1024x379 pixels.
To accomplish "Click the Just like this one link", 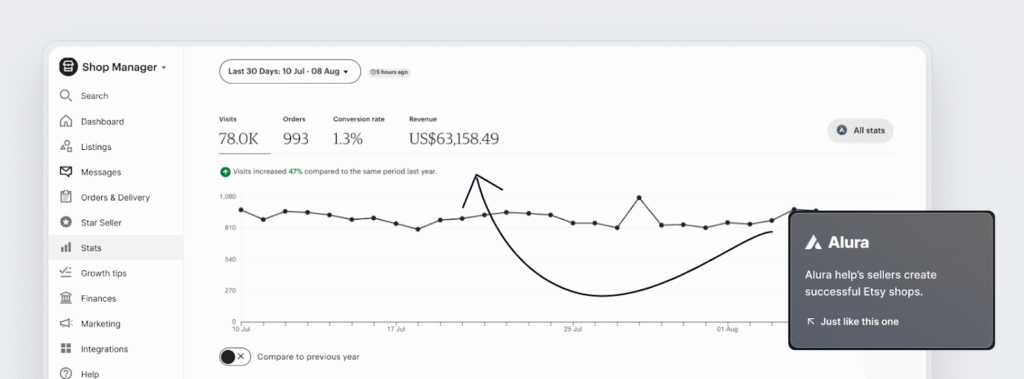I will tap(859, 321).
